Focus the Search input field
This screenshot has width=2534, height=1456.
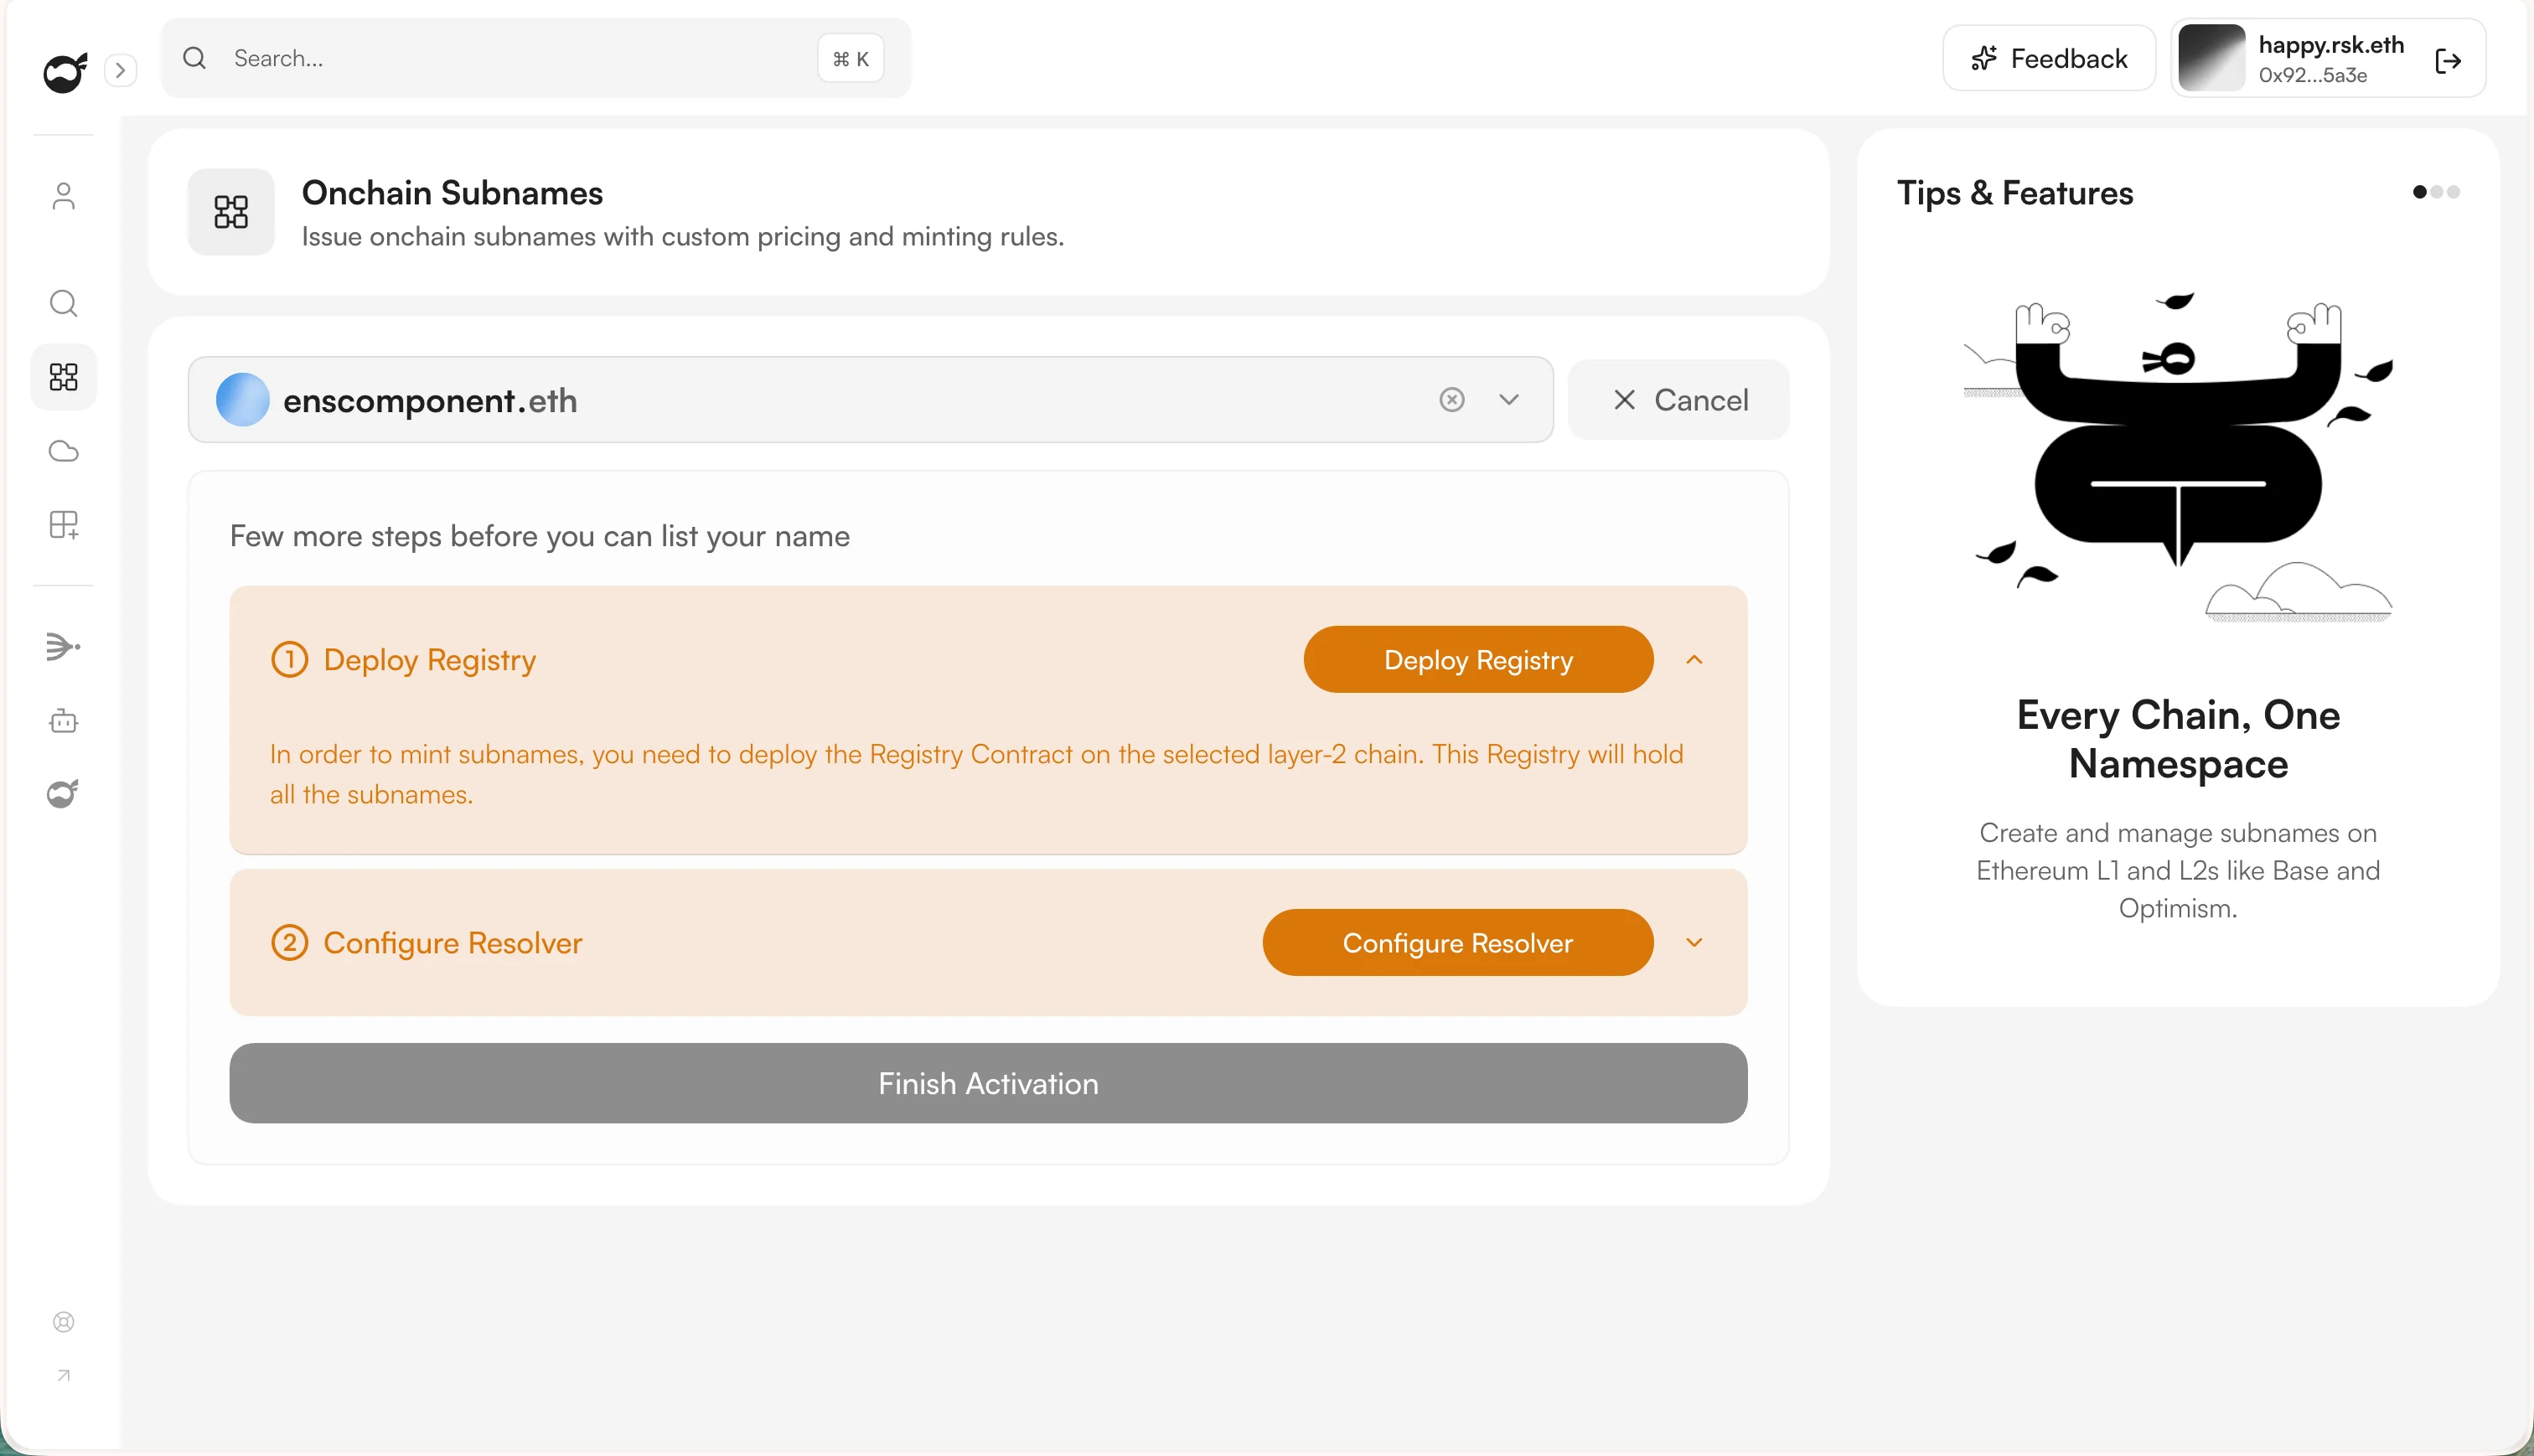tap(536, 58)
